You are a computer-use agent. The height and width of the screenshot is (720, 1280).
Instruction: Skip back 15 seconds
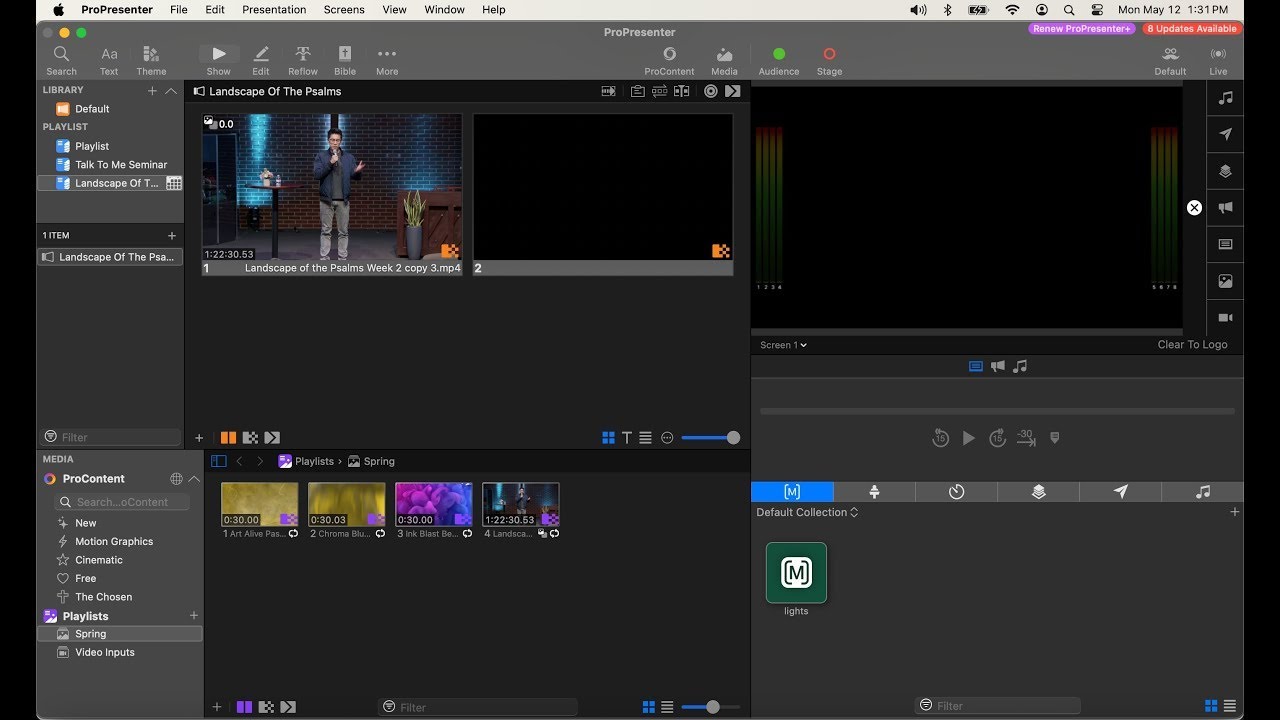(x=940, y=438)
